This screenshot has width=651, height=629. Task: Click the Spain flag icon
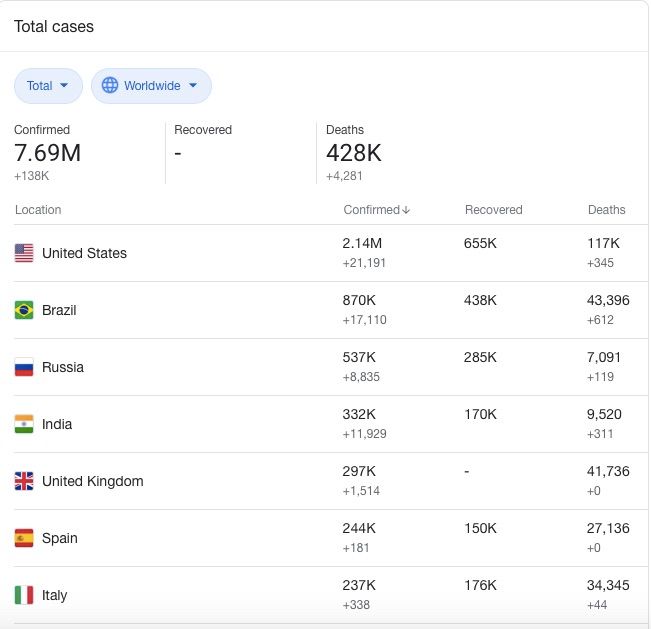[x=24, y=538]
